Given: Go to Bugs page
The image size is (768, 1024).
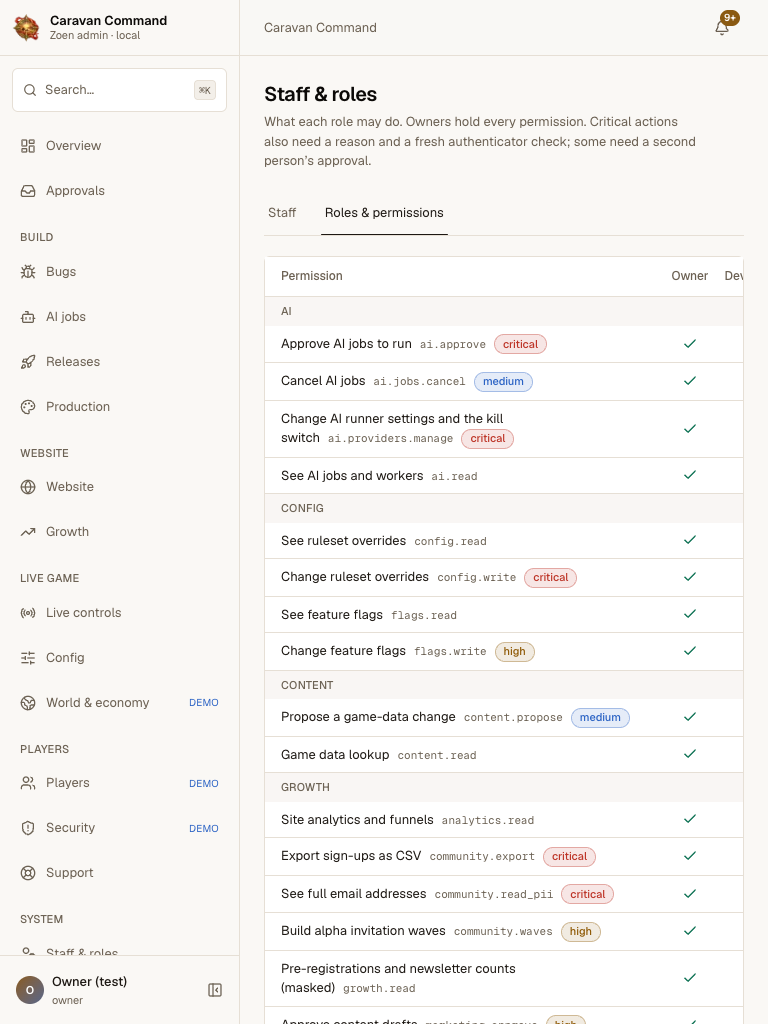Looking at the screenshot, I should (120, 272).
